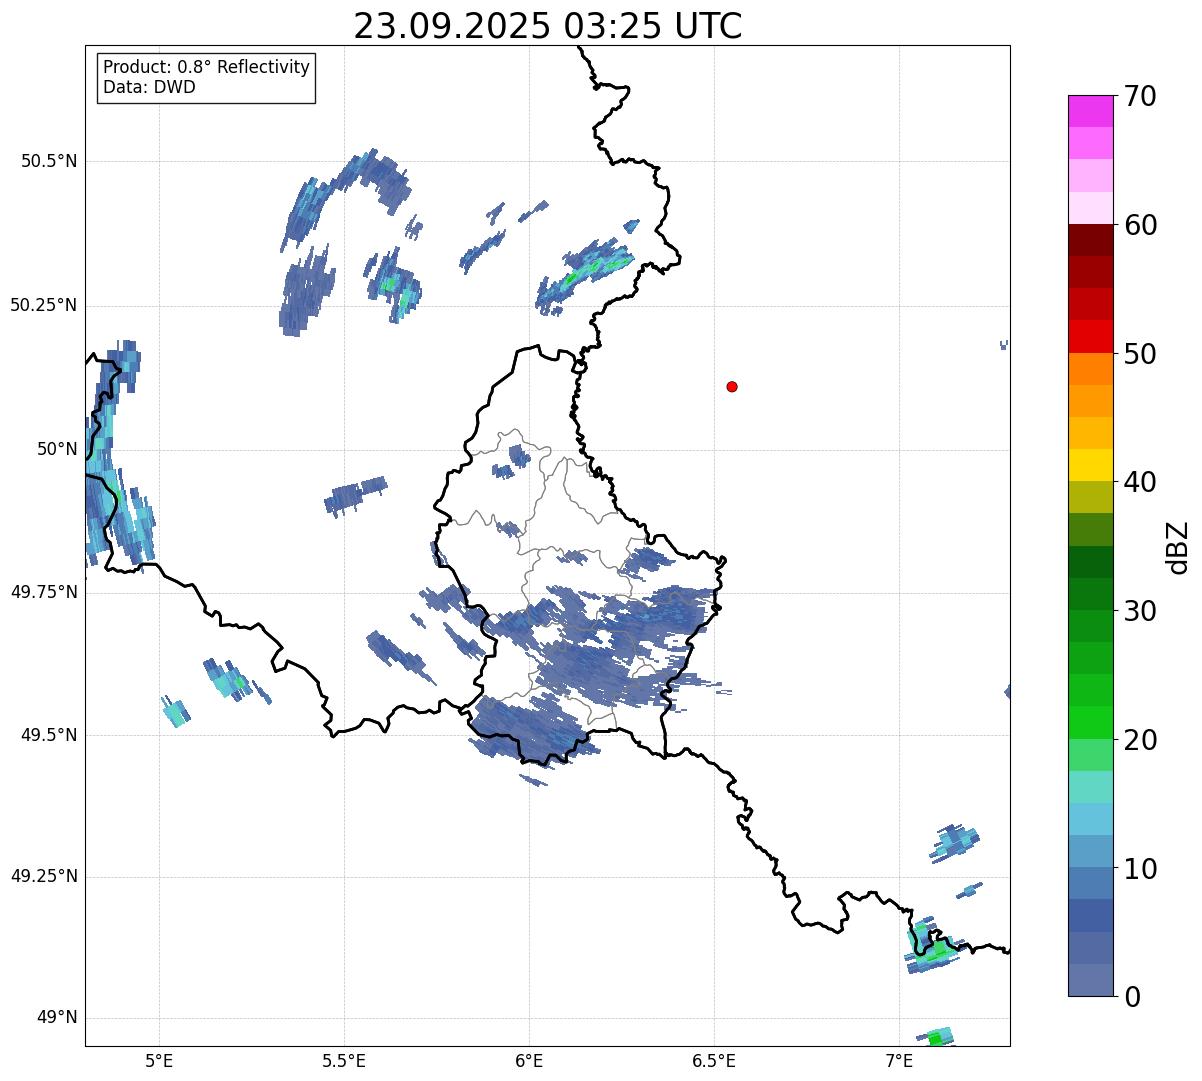1202x1081 pixels.
Task: Click the 'Data: DWD' text
Action: coord(149,87)
